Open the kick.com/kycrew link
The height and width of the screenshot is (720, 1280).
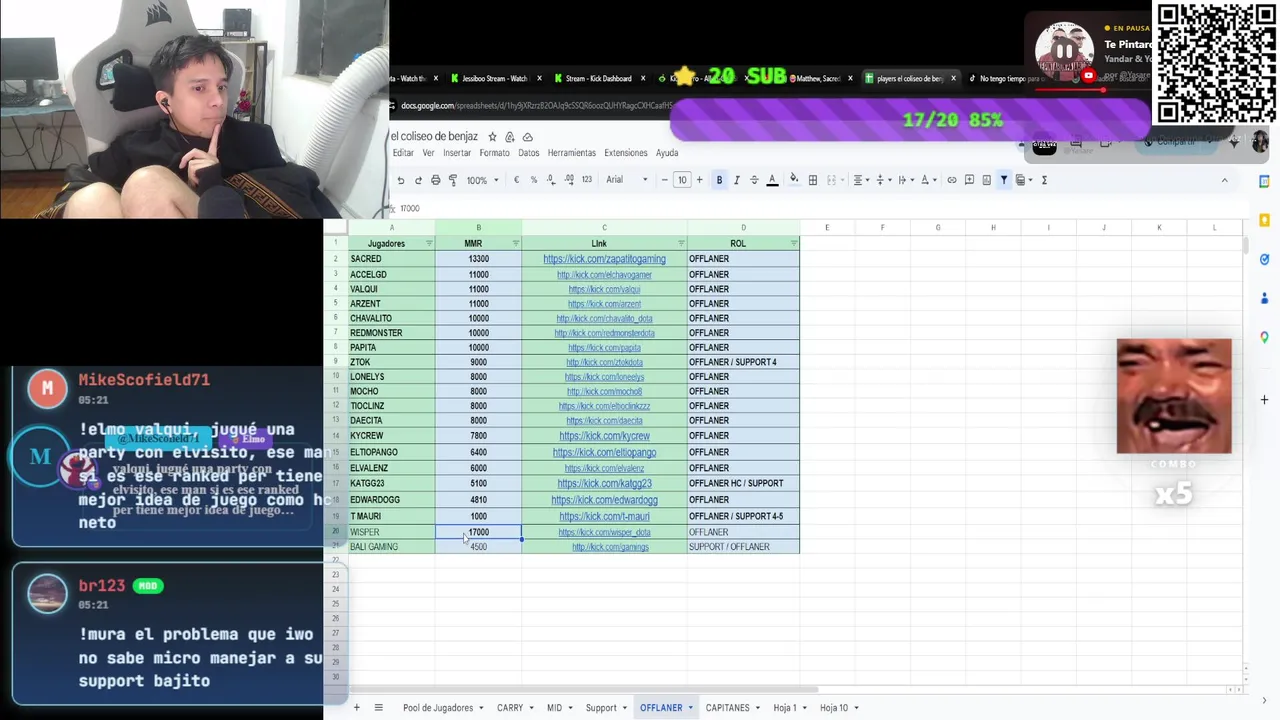604,436
